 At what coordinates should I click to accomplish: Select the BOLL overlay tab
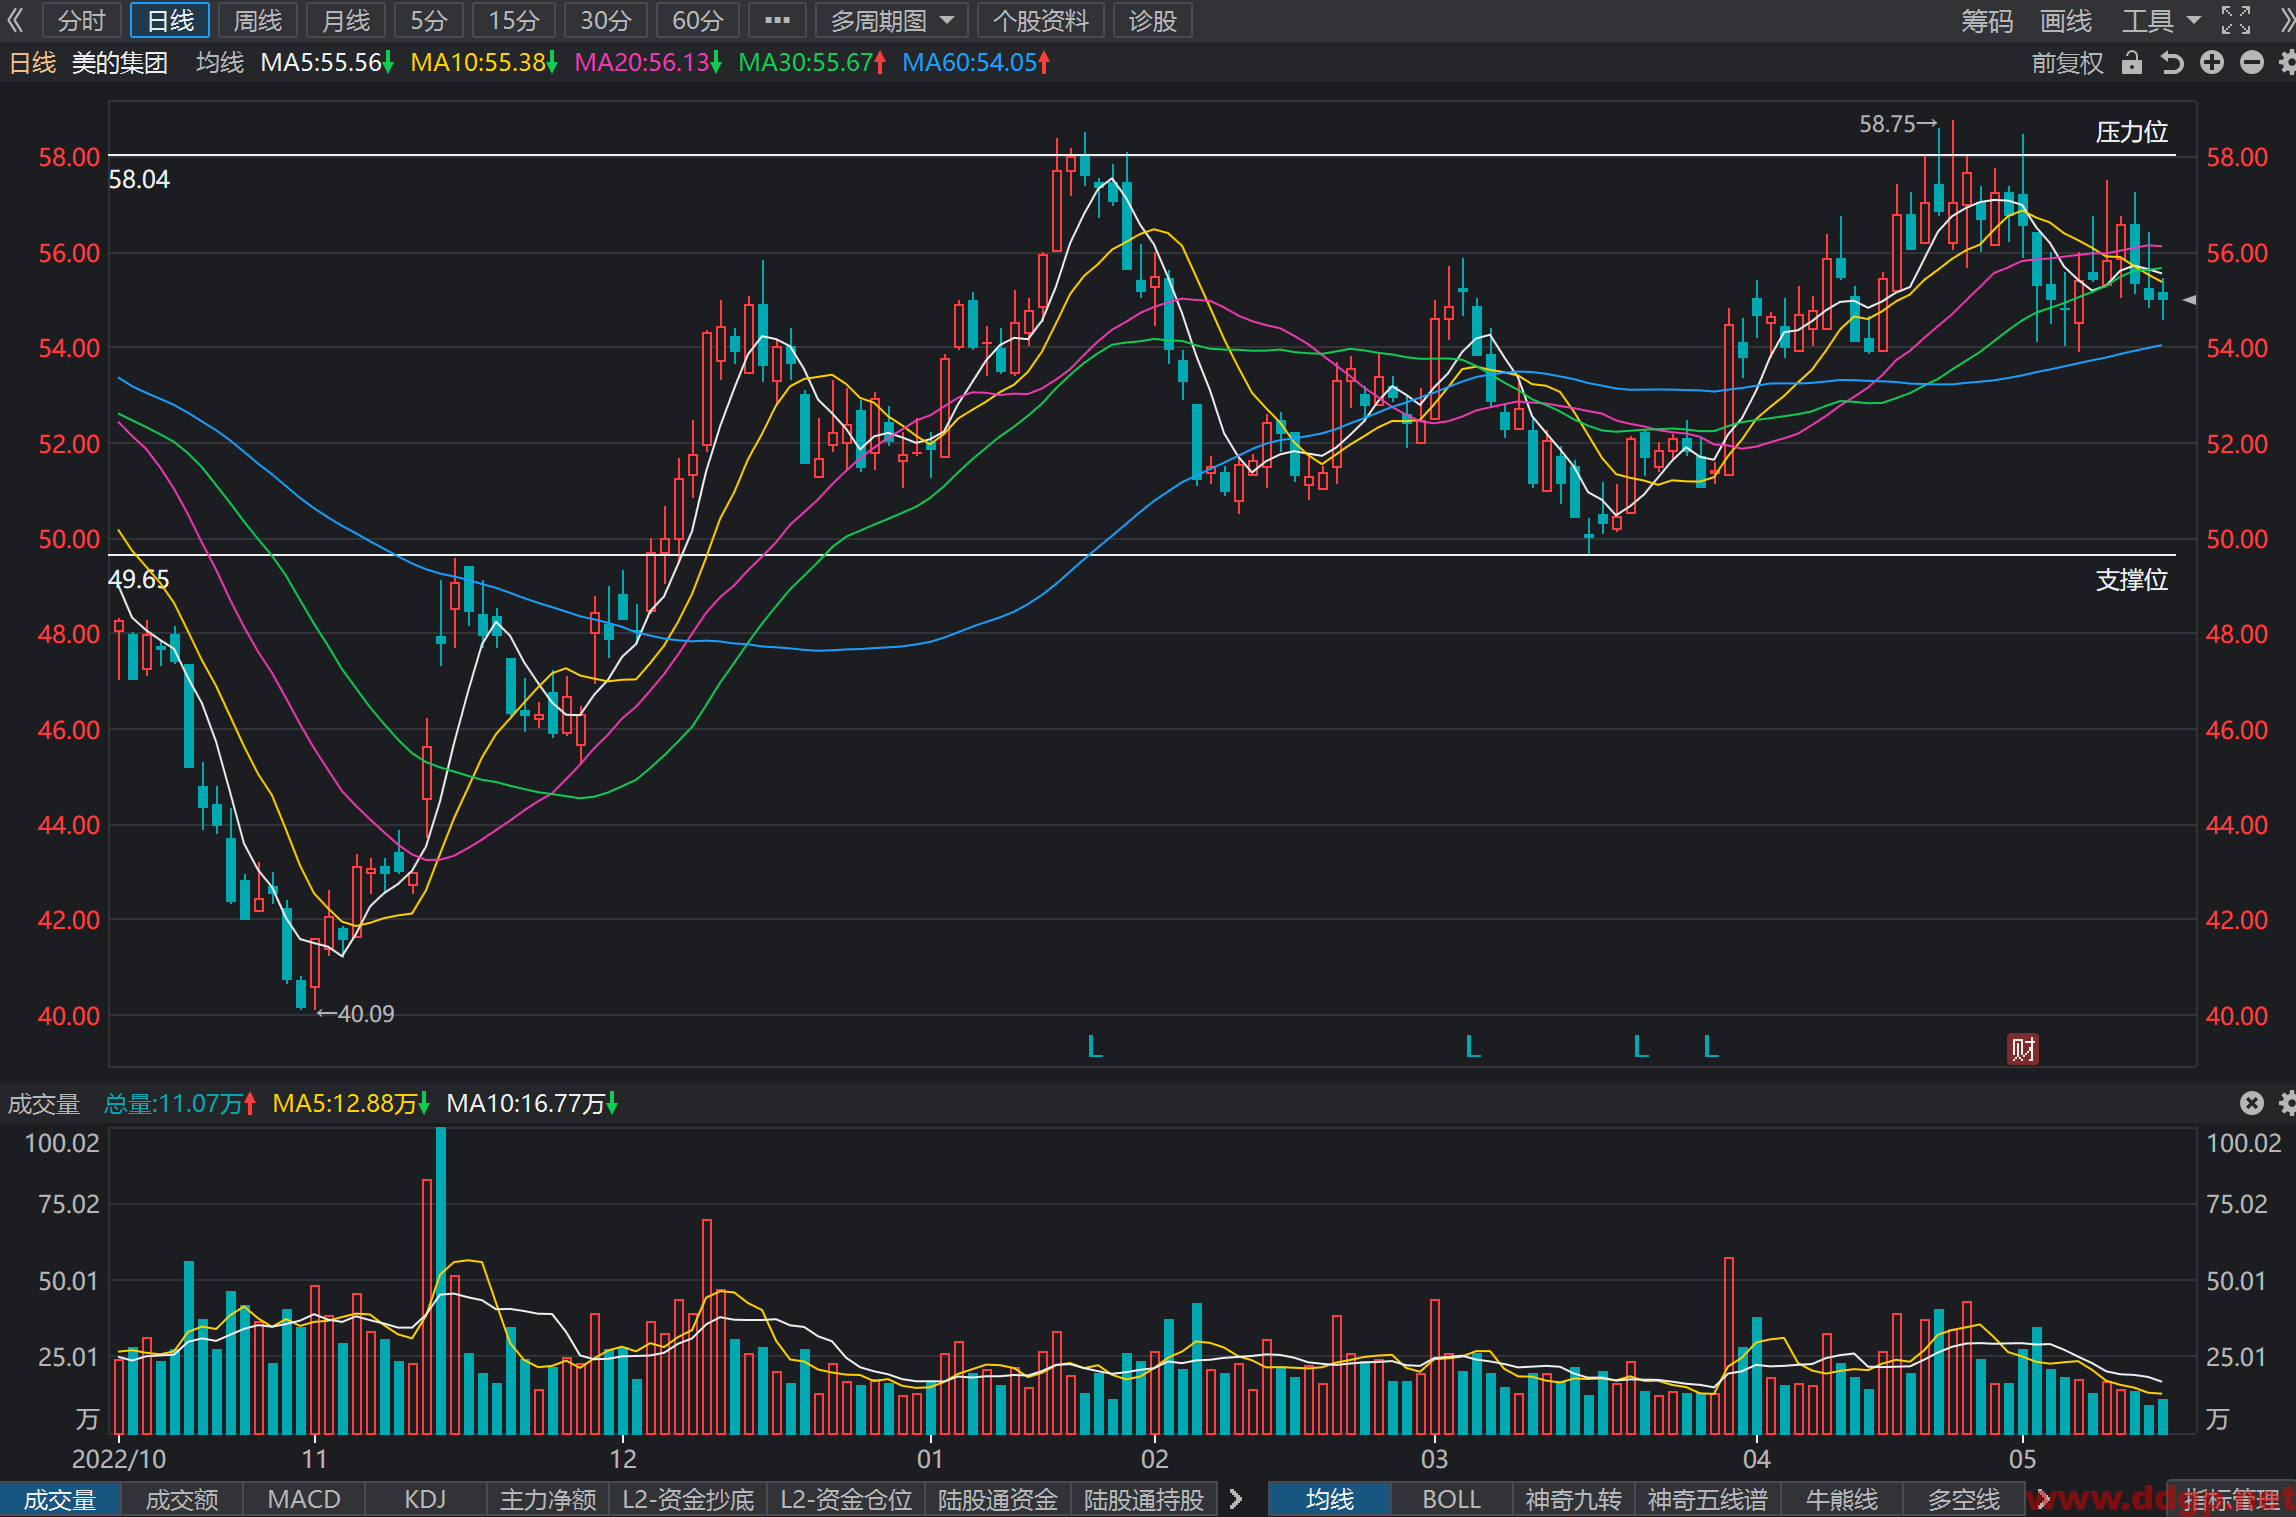(1451, 1499)
